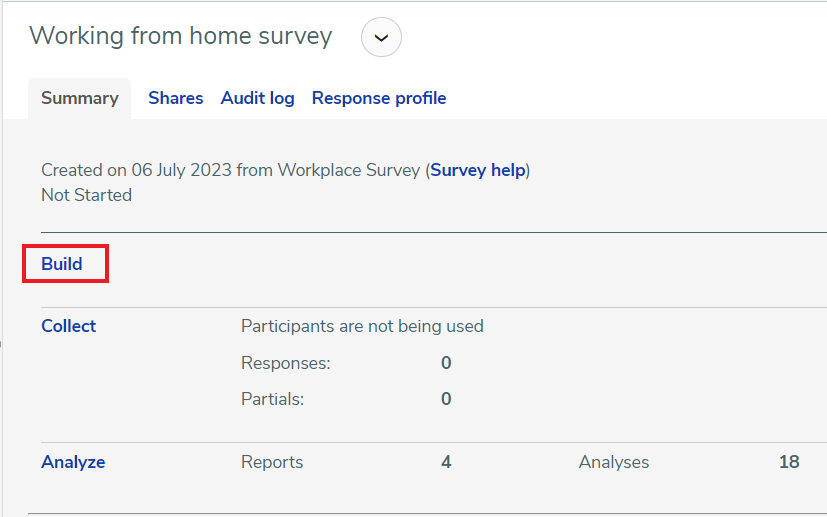Click the Not Started status text
The width and height of the screenshot is (827, 517).
point(86,195)
